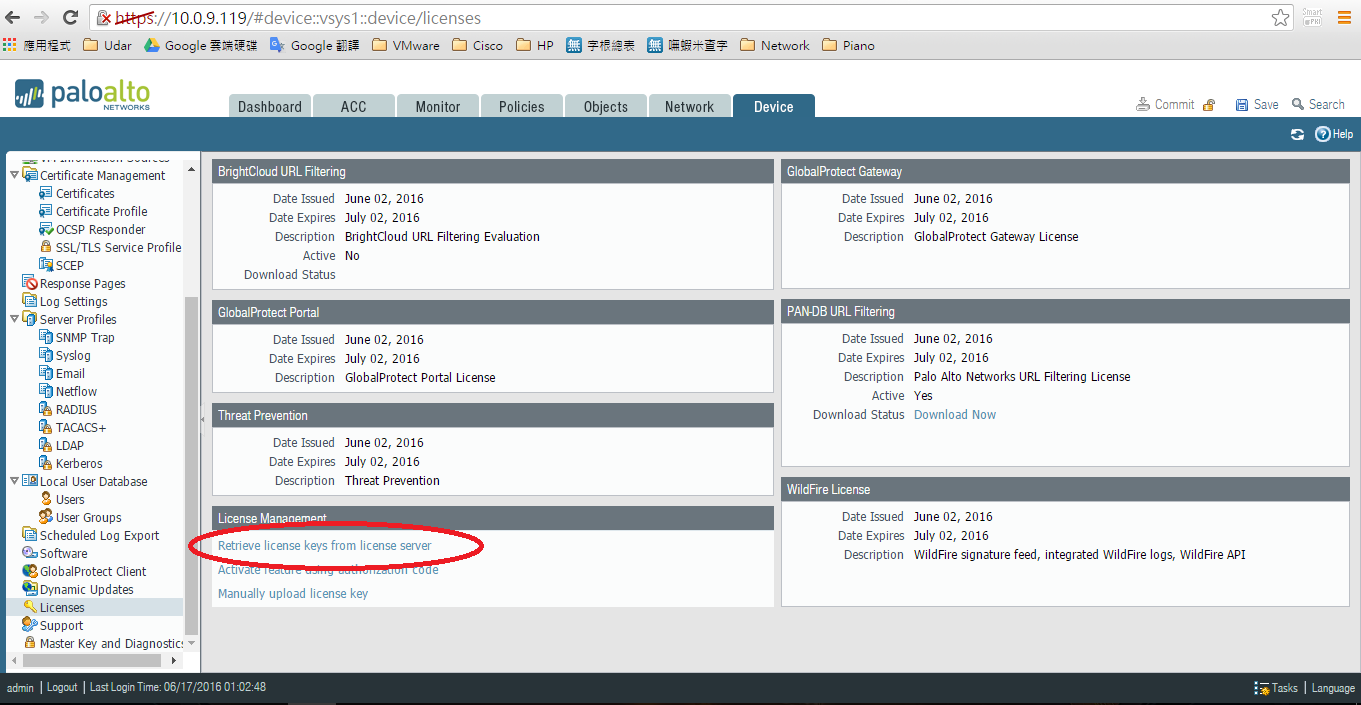Click the Palo Alto Networks logo
The height and width of the screenshot is (705, 1361).
click(83, 95)
